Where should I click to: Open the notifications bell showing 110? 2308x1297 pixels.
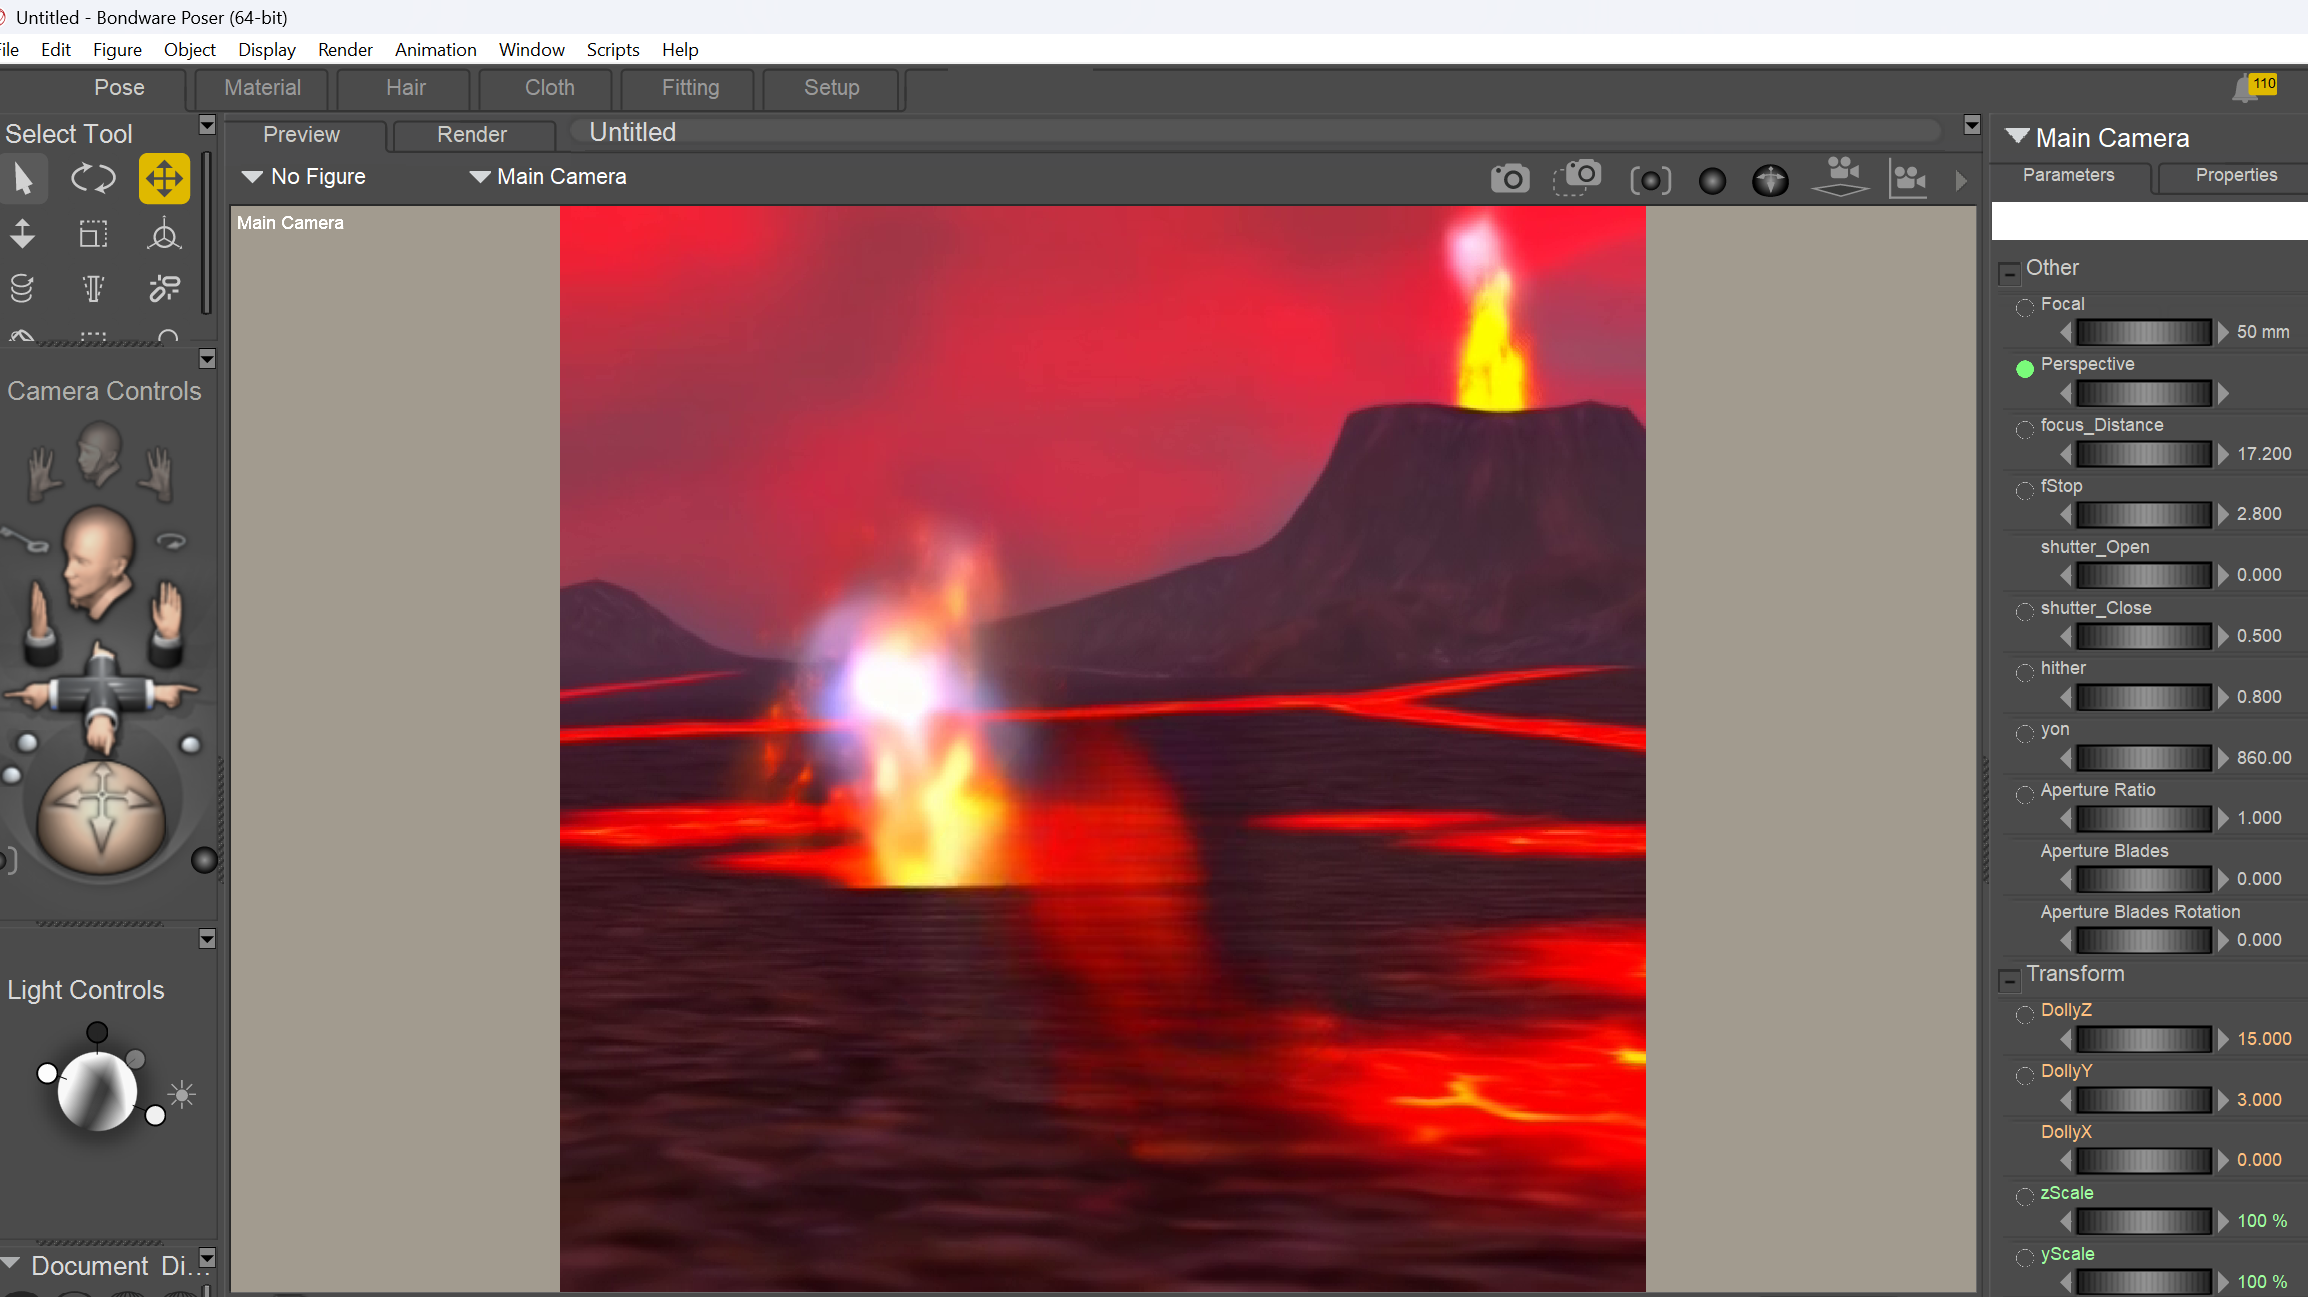point(2255,88)
